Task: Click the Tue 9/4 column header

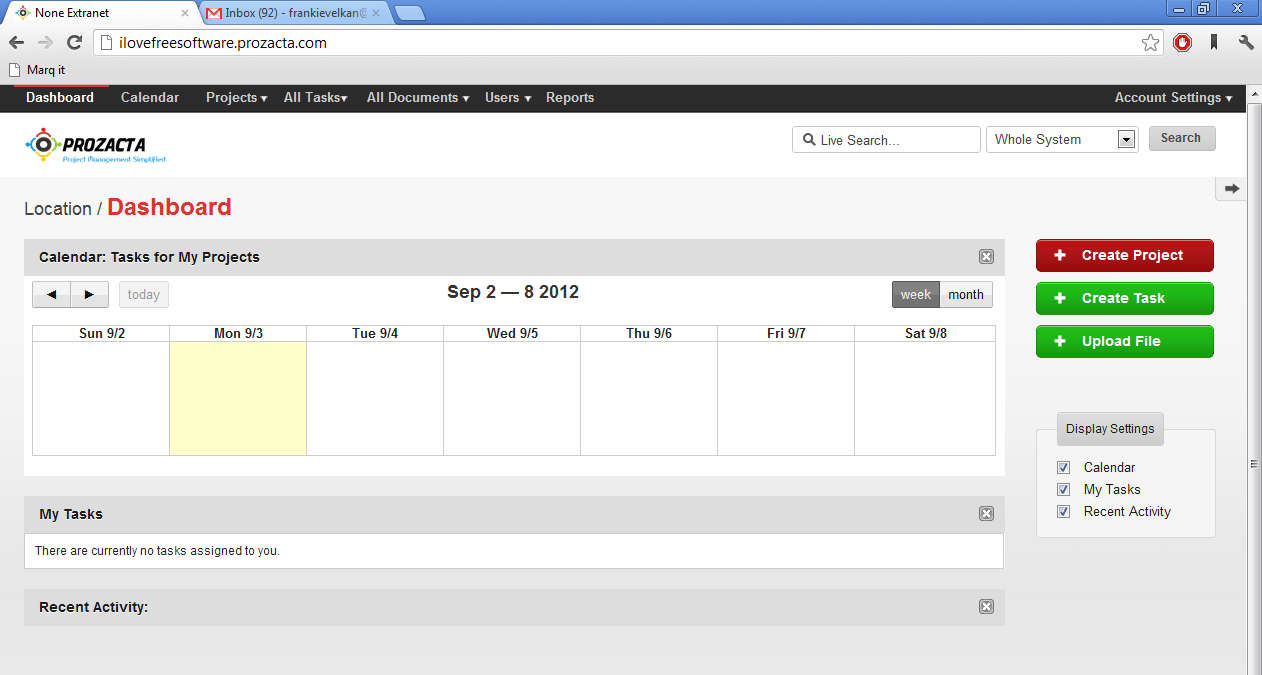Action: point(375,334)
